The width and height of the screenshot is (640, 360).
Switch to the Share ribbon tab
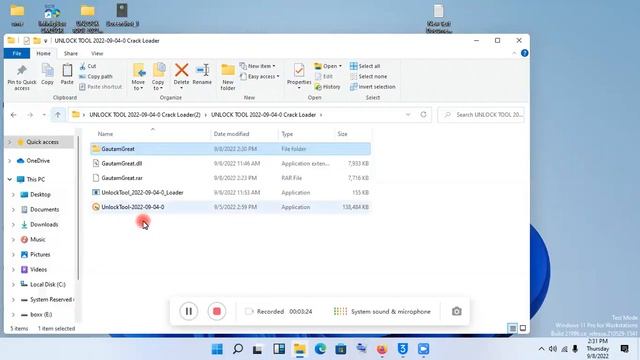point(71,53)
